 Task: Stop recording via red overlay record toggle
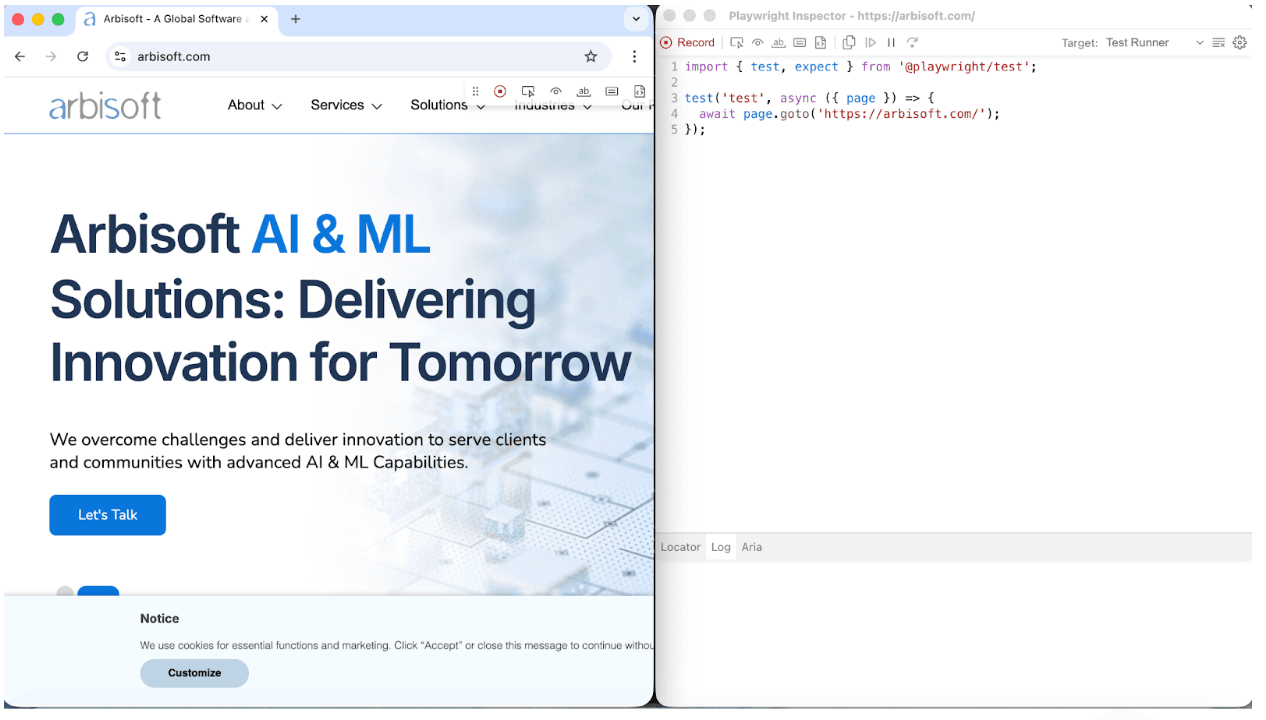[x=500, y=91]
